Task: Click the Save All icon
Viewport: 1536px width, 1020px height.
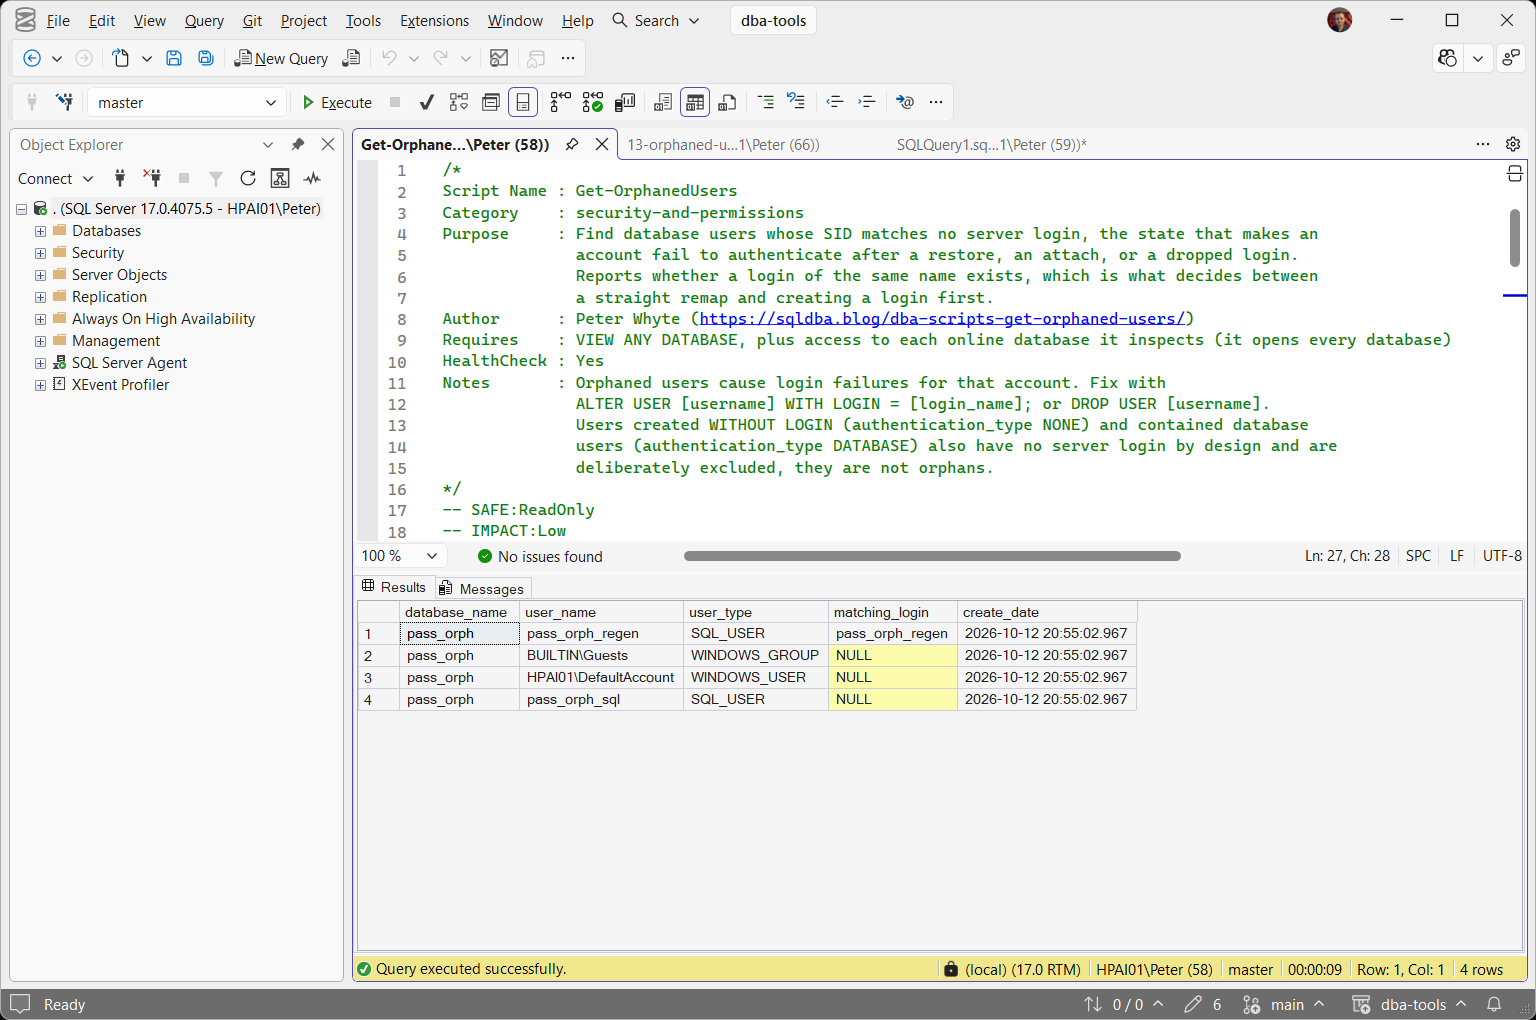Action: click(206, 58)
